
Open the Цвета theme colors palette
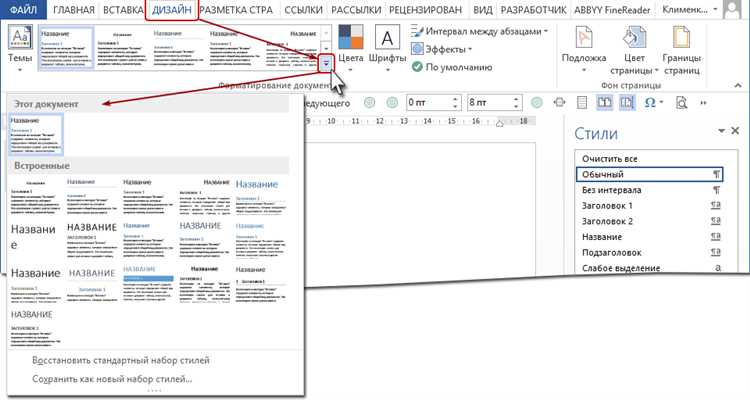tap(351, 49)
